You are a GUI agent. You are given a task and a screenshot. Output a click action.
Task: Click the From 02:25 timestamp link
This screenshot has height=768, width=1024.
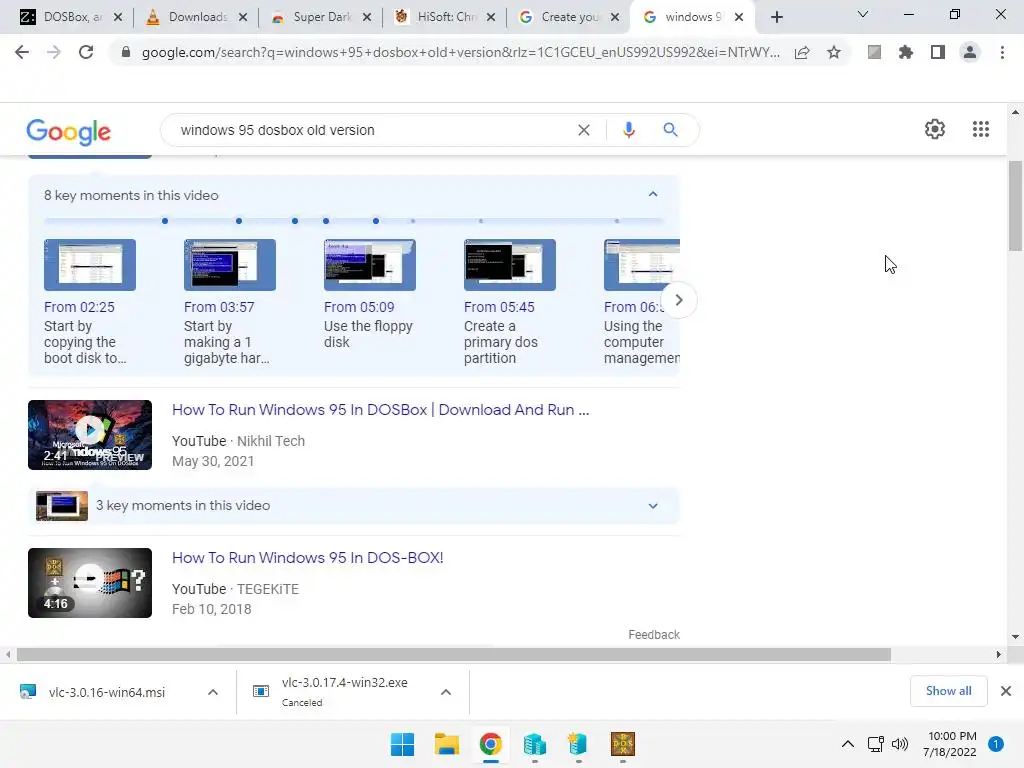tap(79, 307)
